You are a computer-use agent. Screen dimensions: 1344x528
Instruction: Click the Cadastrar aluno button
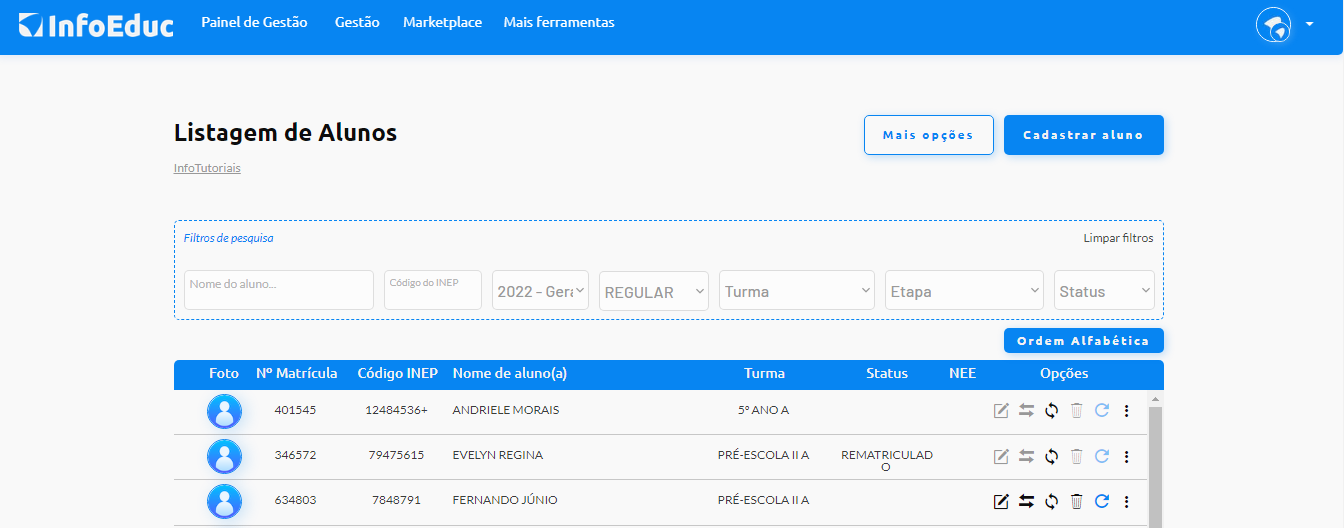point(1083,135)
